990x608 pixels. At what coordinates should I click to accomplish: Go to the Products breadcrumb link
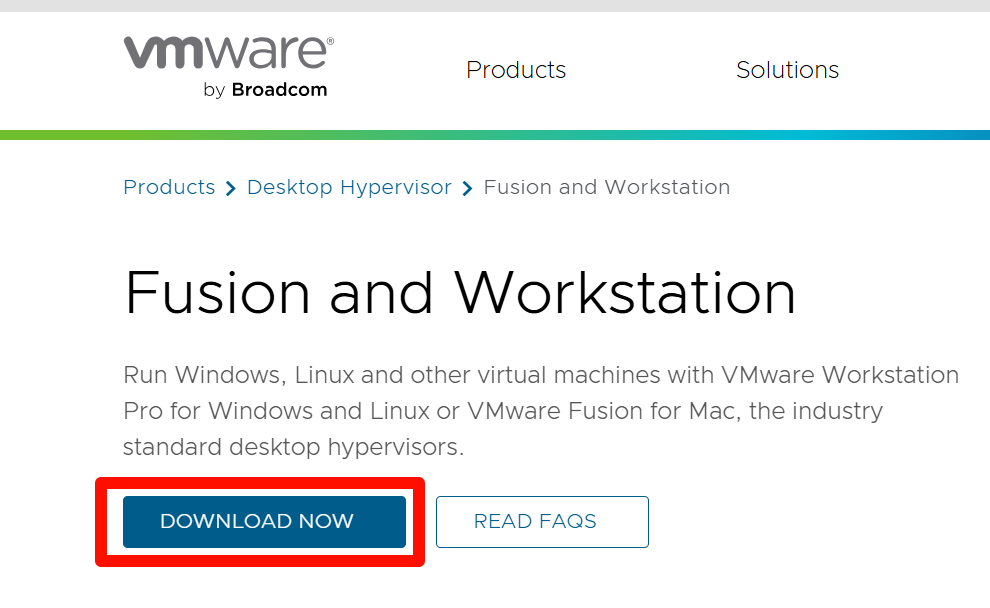(x=169, y=188)
